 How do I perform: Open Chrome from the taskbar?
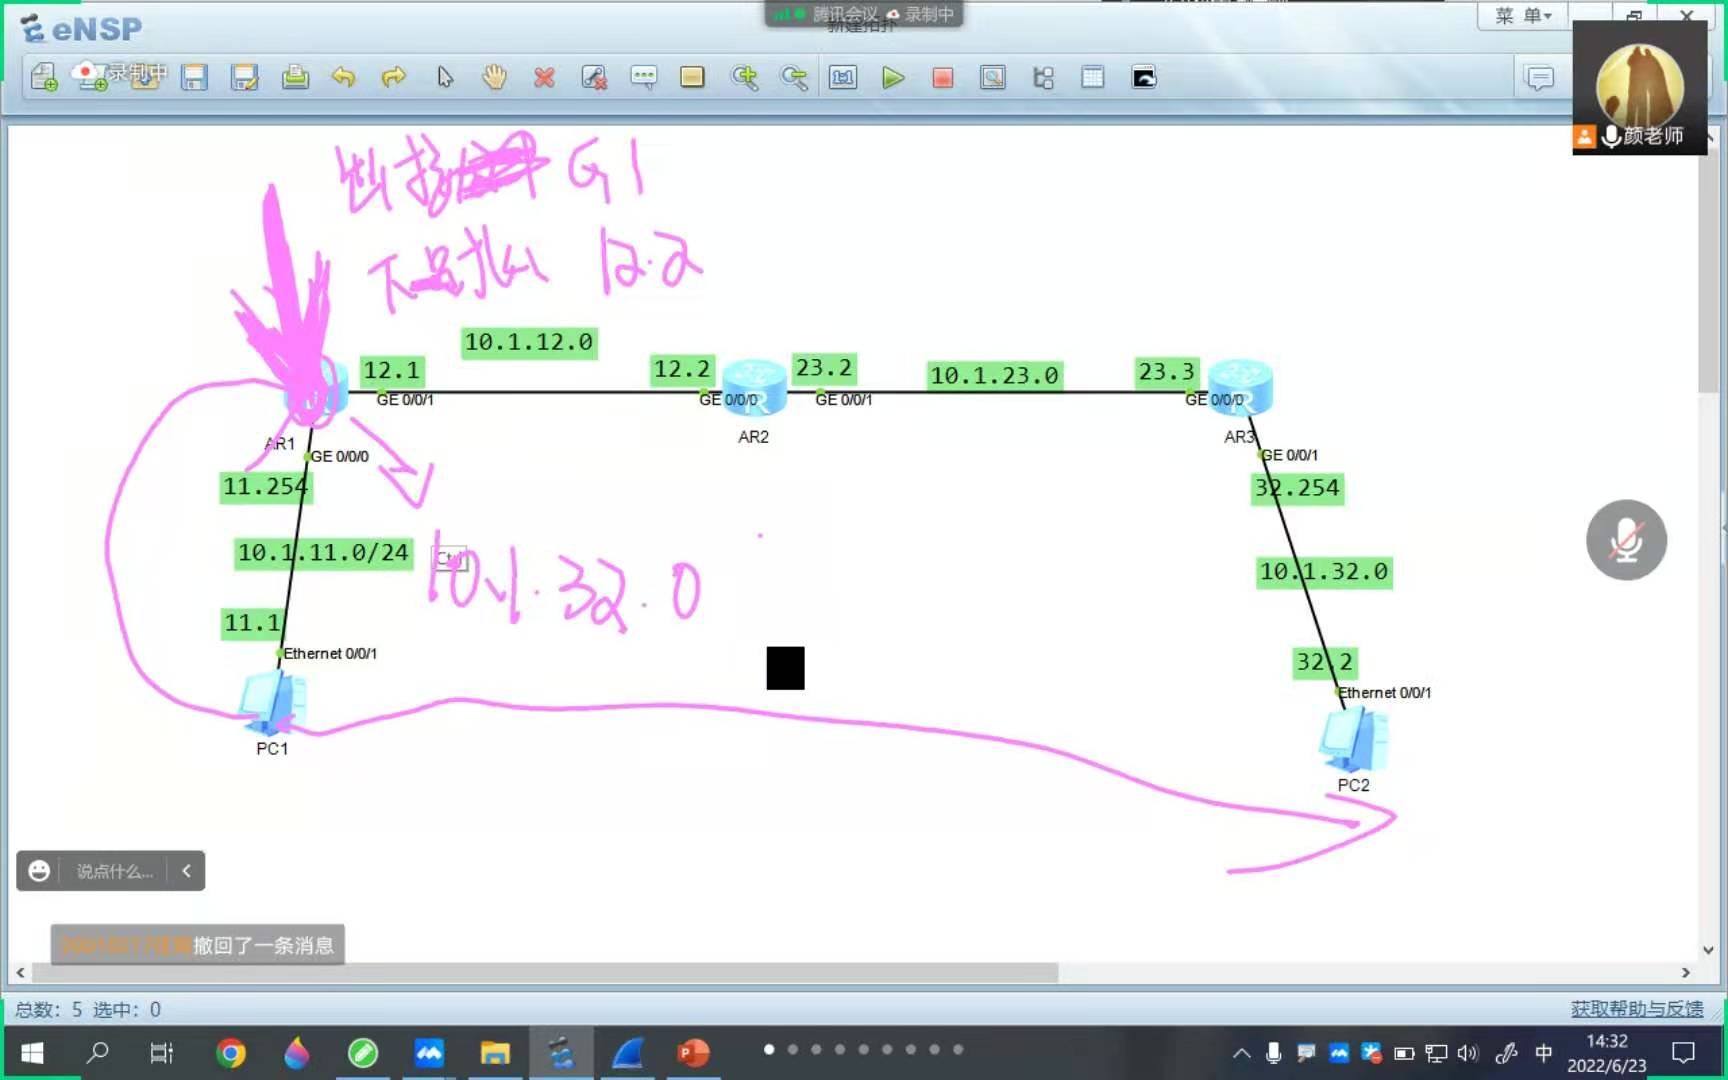pos(231,1053)
